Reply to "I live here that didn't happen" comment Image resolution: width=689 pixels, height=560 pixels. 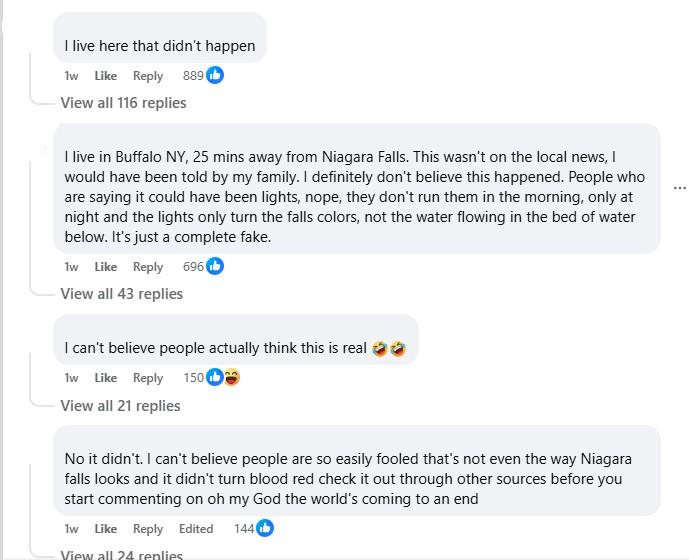(x=148, y=76)
